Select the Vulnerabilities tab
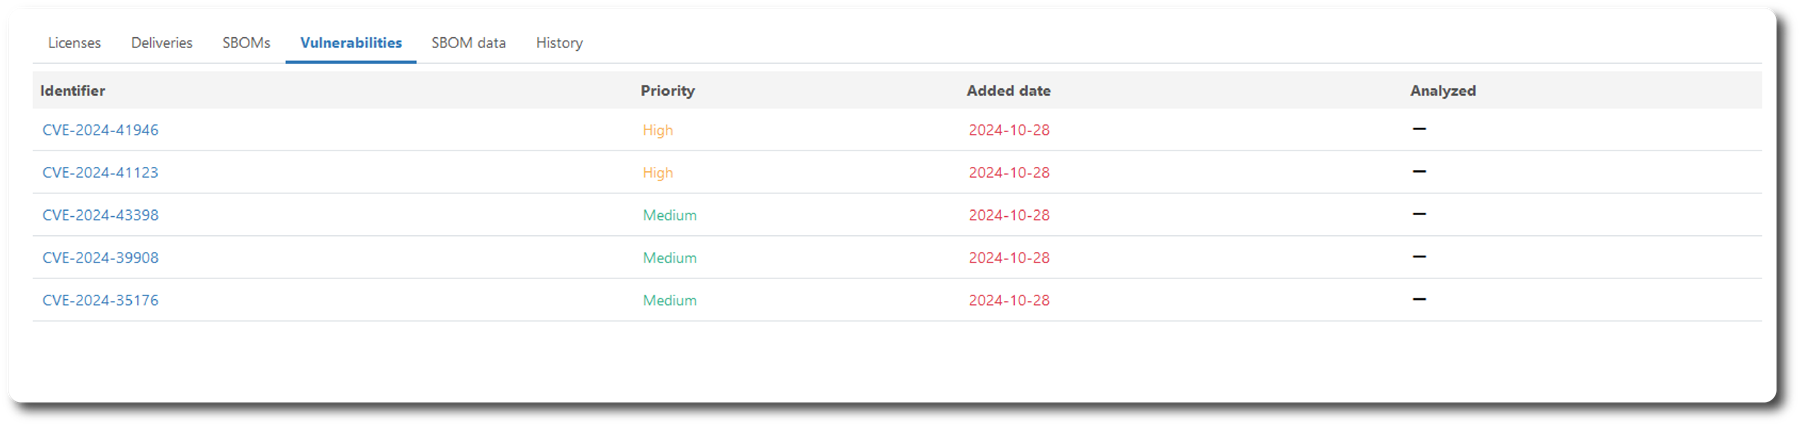The height and width of the screenshot is (426, 1800). [351, 43]
